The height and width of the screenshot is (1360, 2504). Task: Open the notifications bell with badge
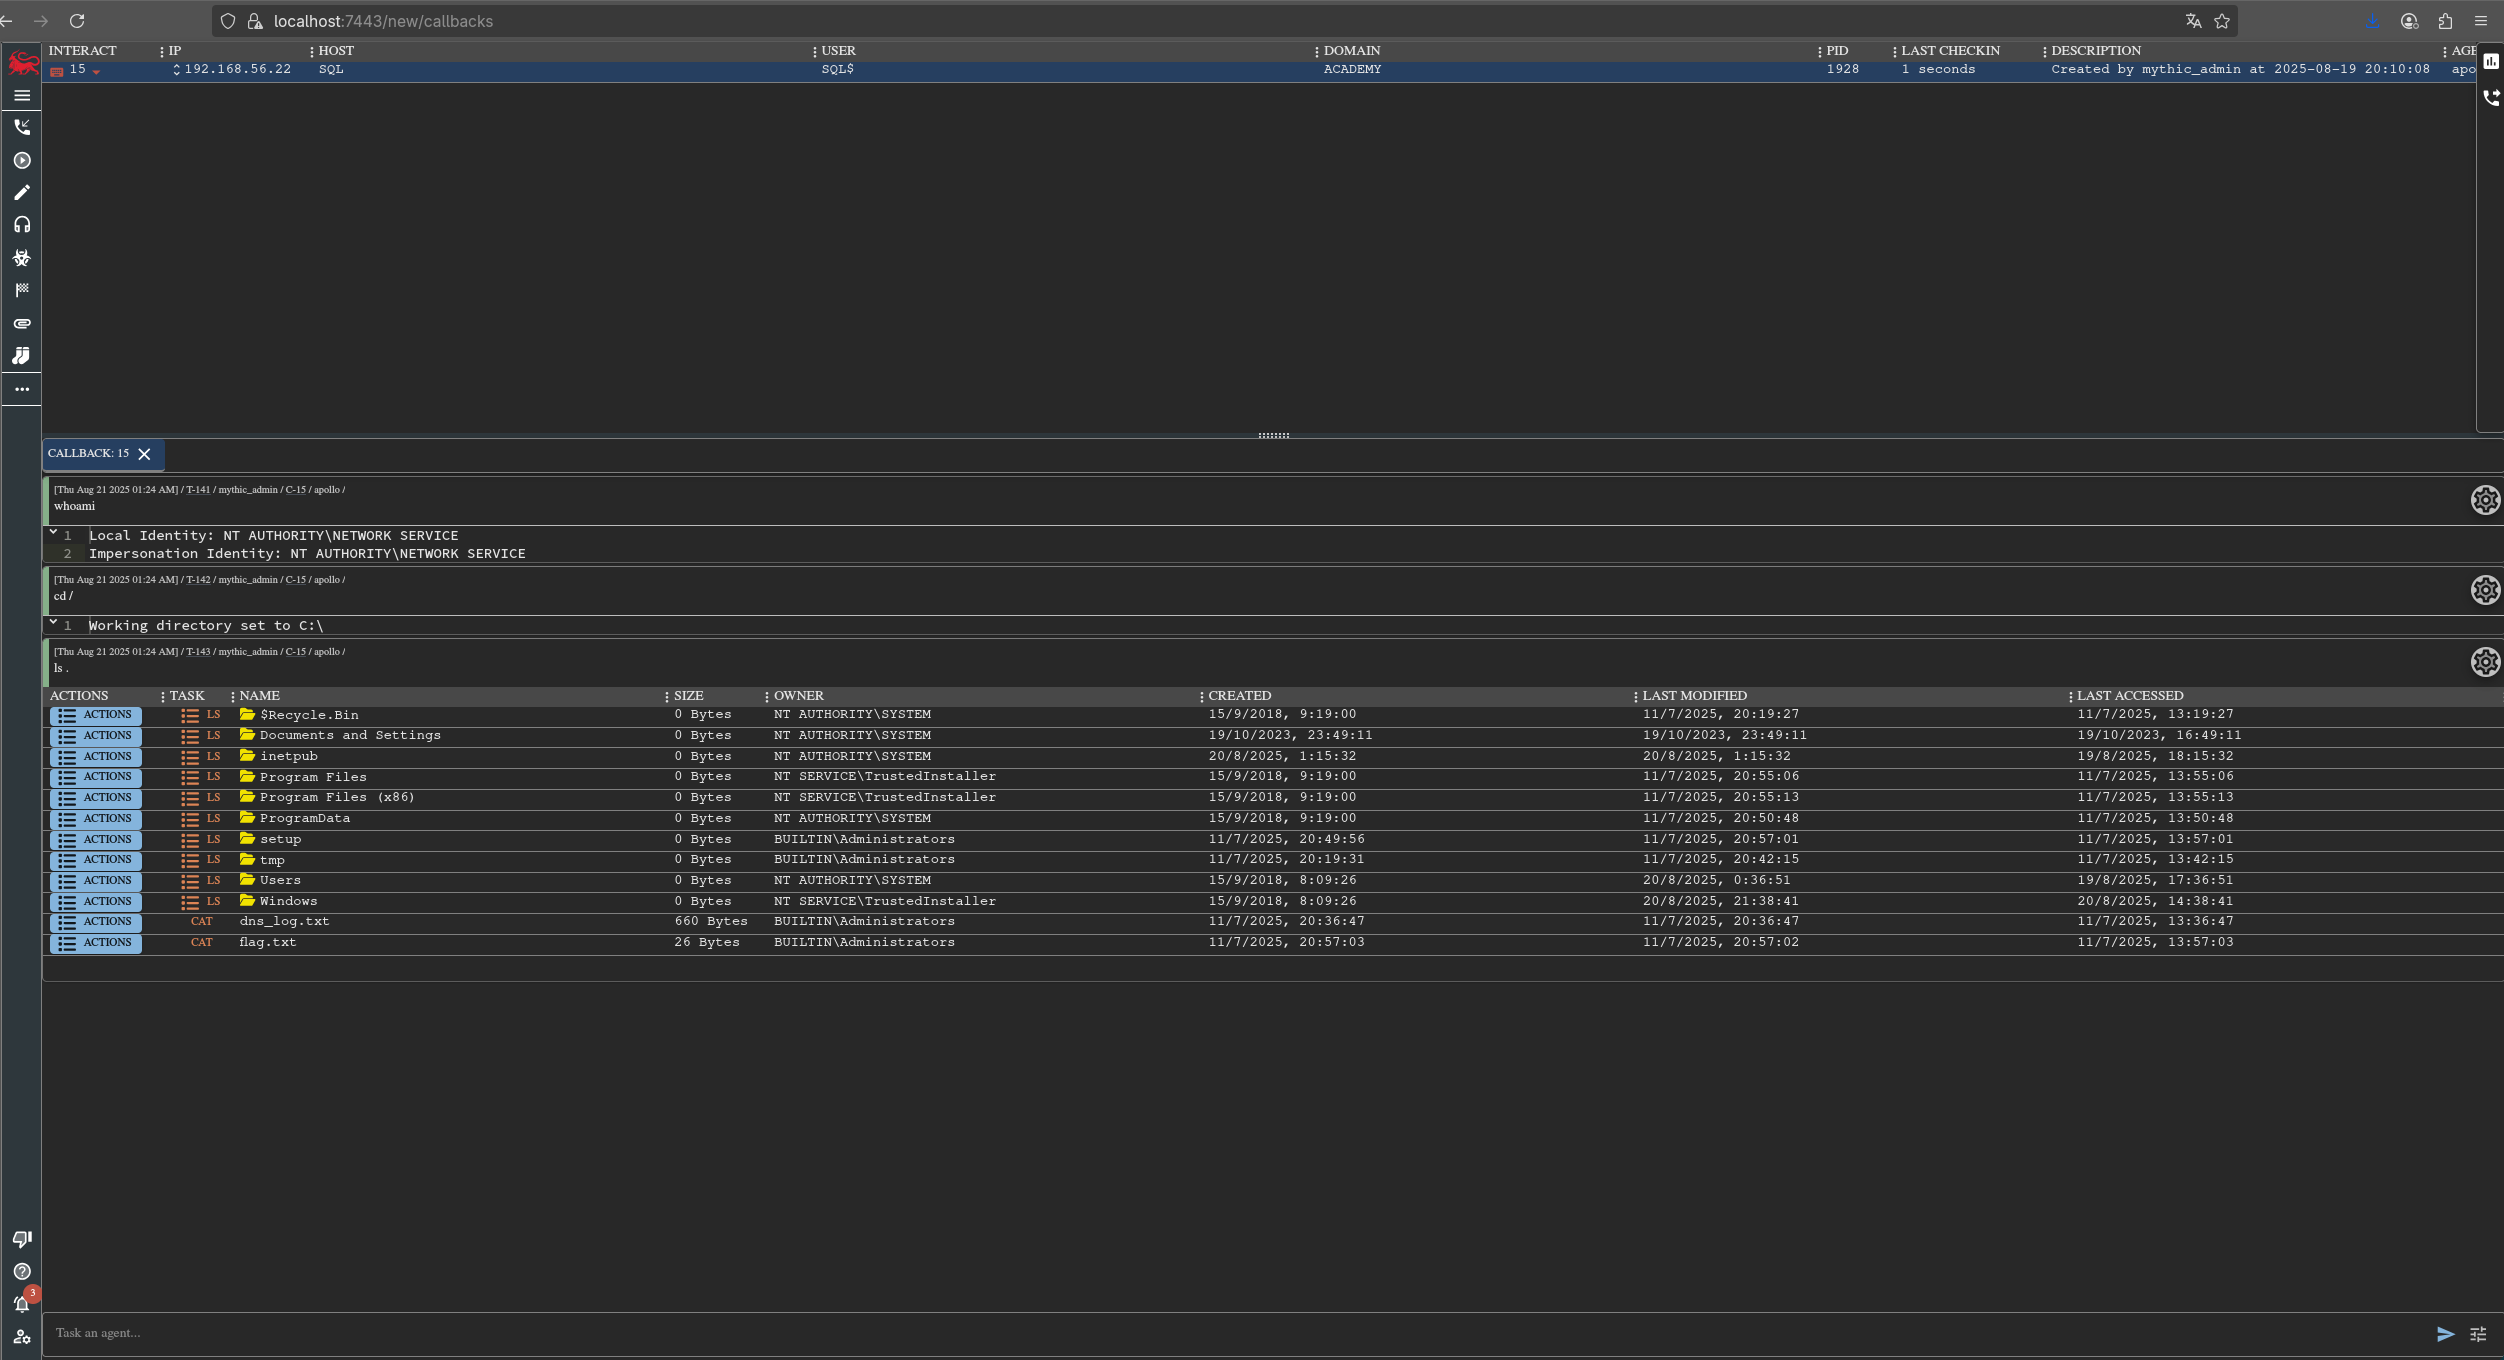pyautogui.click(x=22, y=1303)
